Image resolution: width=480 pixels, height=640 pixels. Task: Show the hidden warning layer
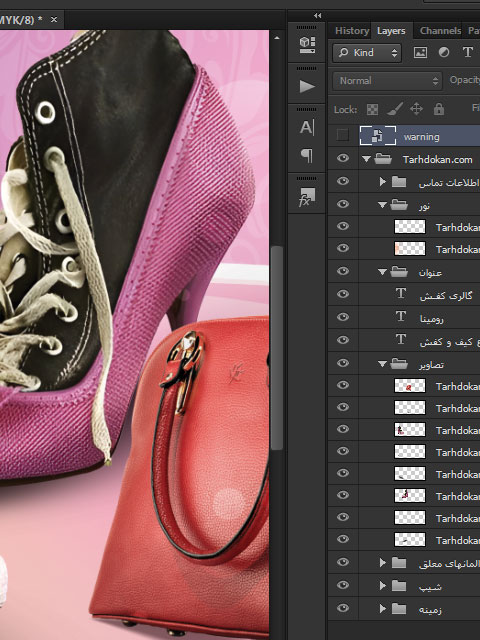pos(342,135)
